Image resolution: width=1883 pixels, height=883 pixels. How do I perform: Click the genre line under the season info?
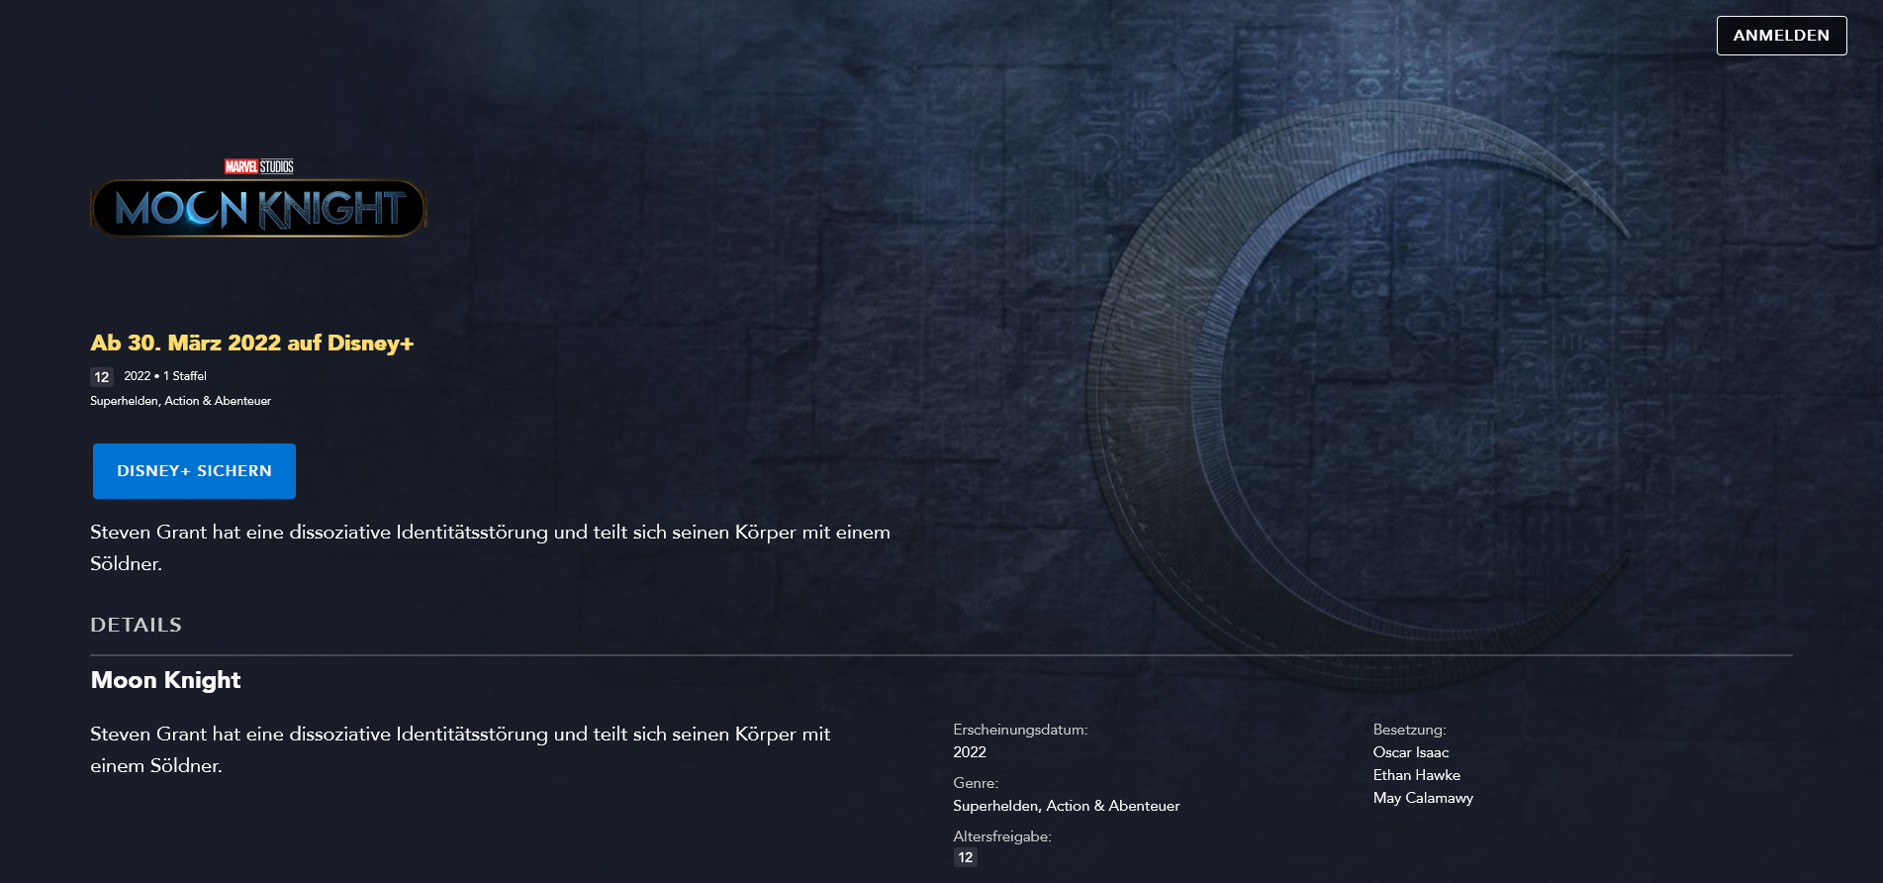[x=180, y=401]
